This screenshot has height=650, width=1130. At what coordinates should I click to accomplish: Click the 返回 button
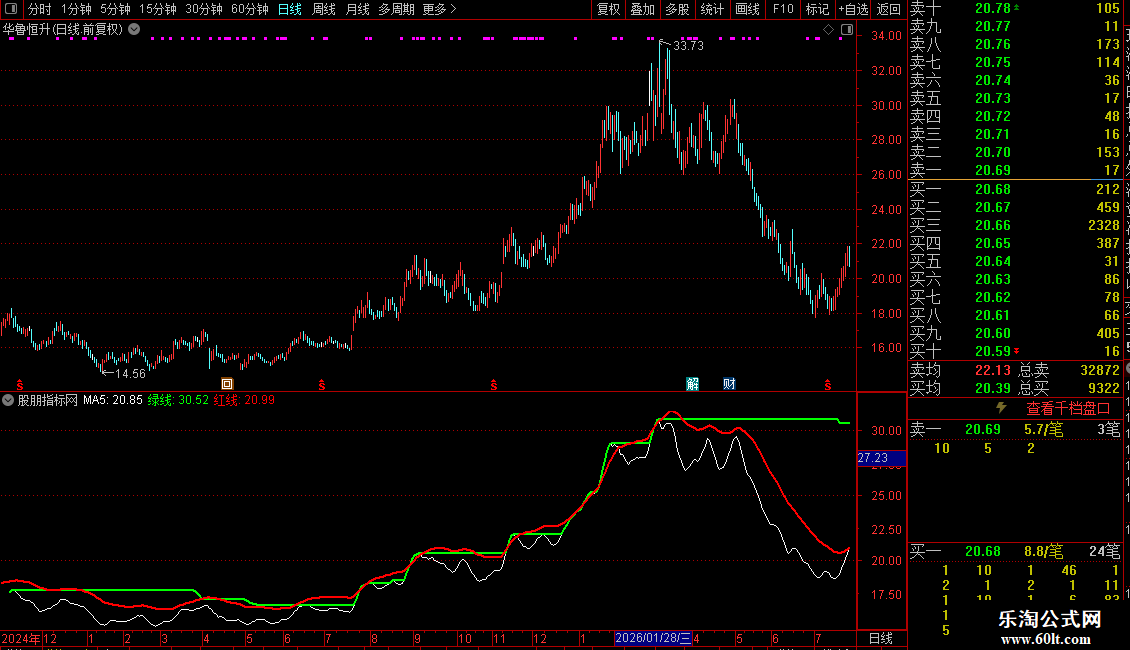point(889,9)
